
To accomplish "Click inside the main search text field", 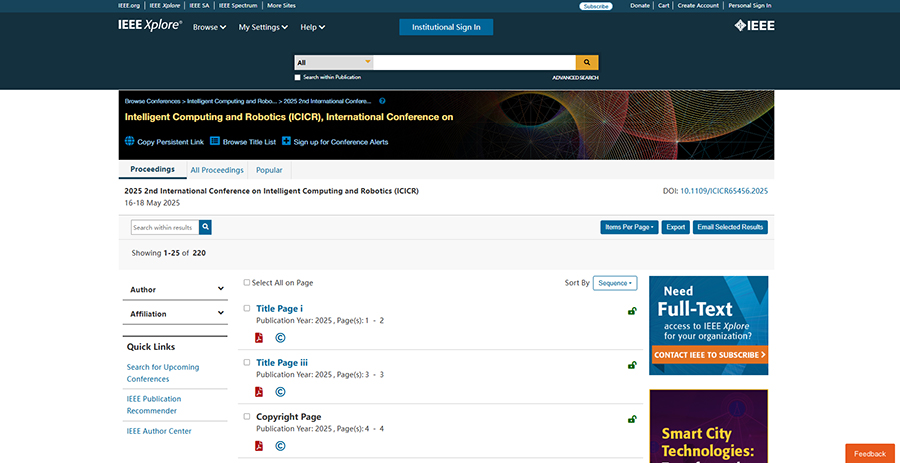I will click(473, 62).
